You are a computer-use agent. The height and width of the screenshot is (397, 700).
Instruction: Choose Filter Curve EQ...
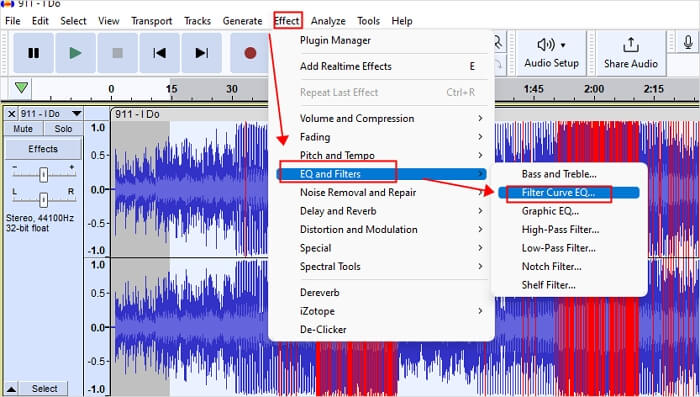[569, 192]
